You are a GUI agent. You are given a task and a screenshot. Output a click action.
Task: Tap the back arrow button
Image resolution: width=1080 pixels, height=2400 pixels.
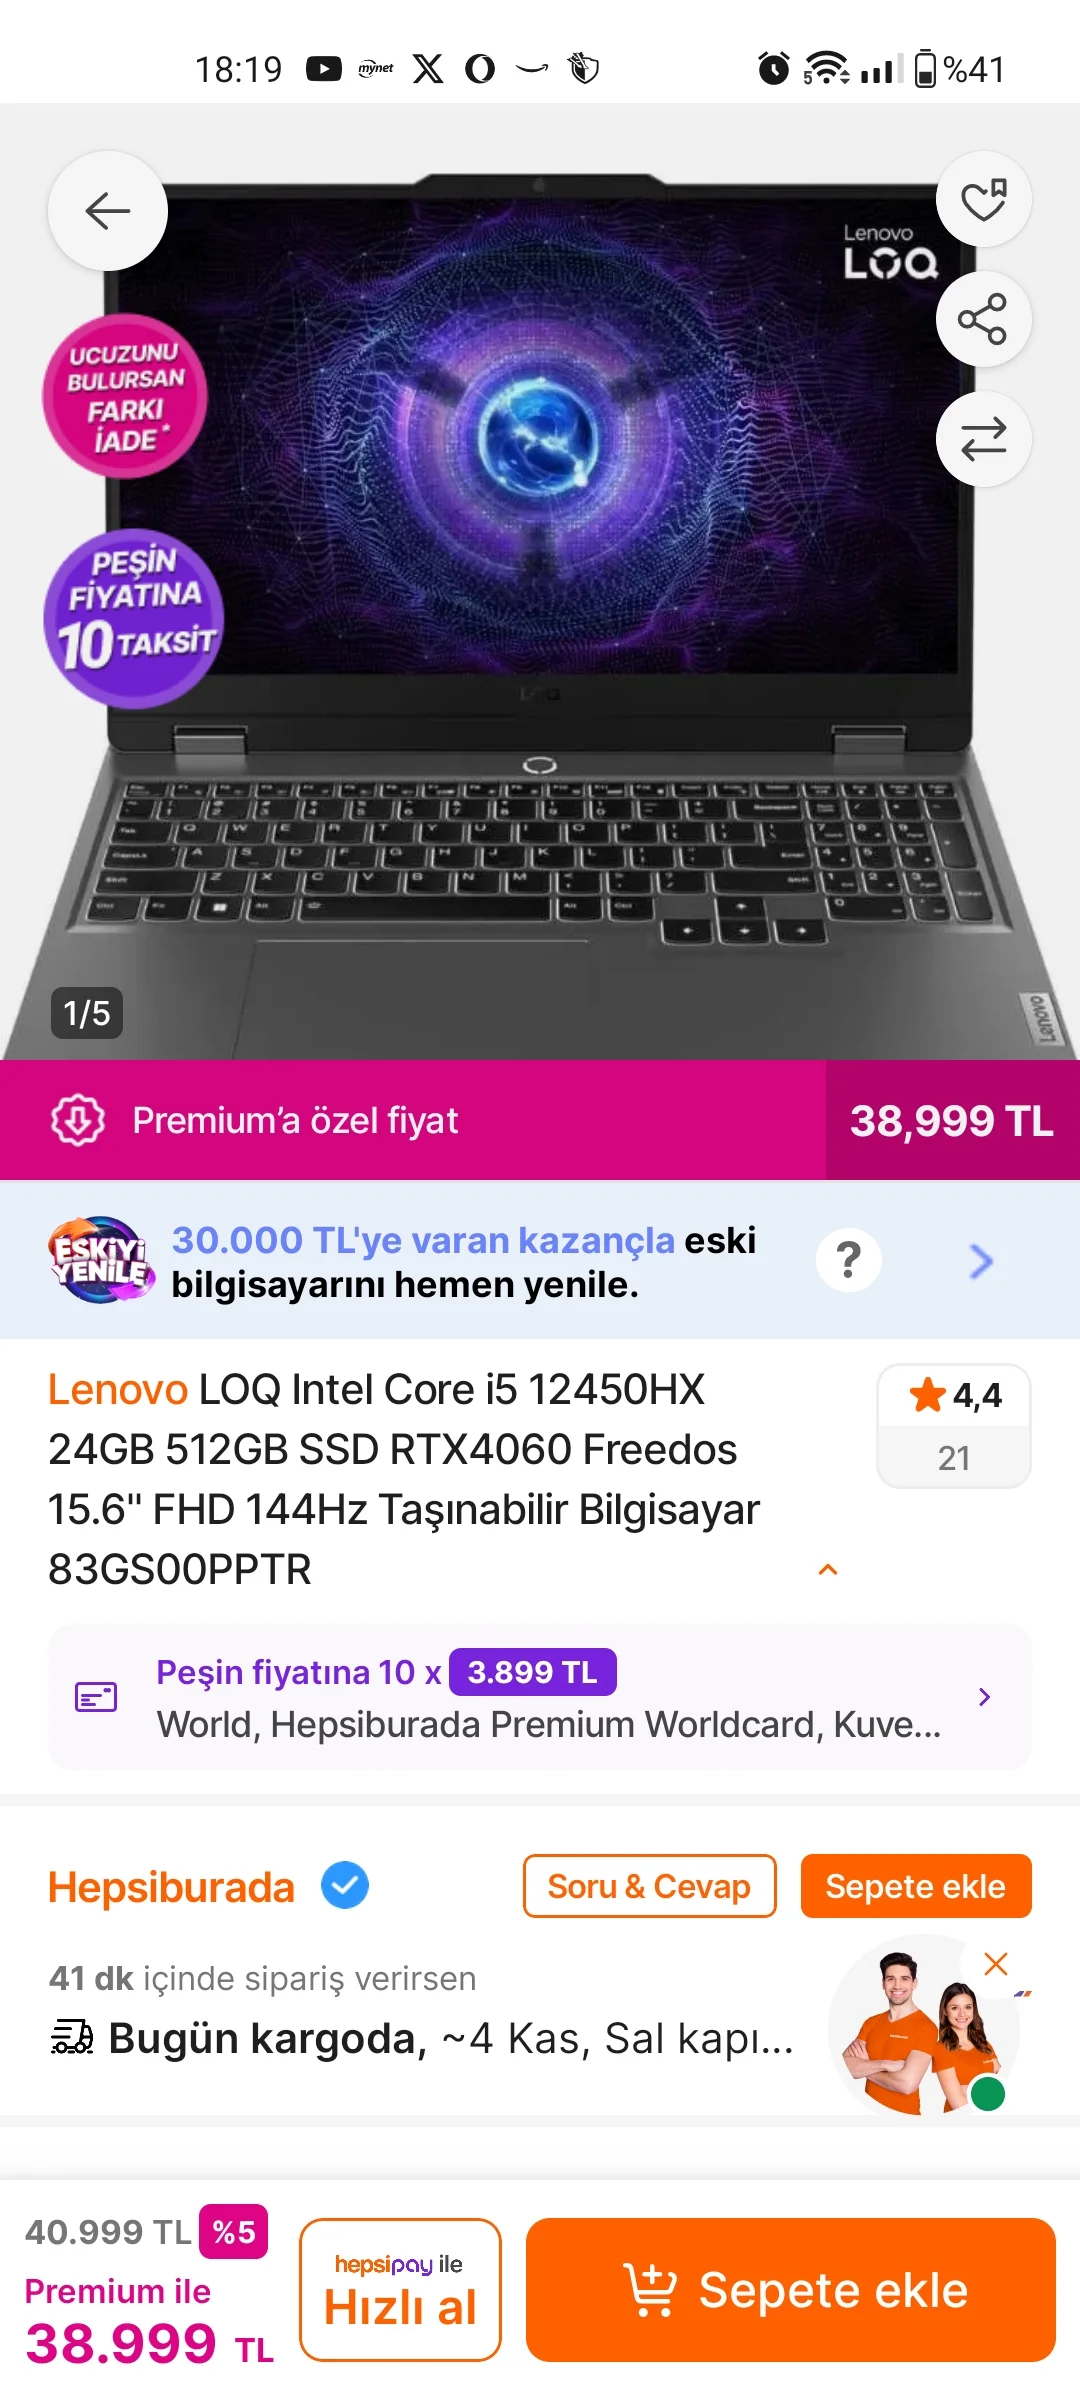[x=107, y=211]
